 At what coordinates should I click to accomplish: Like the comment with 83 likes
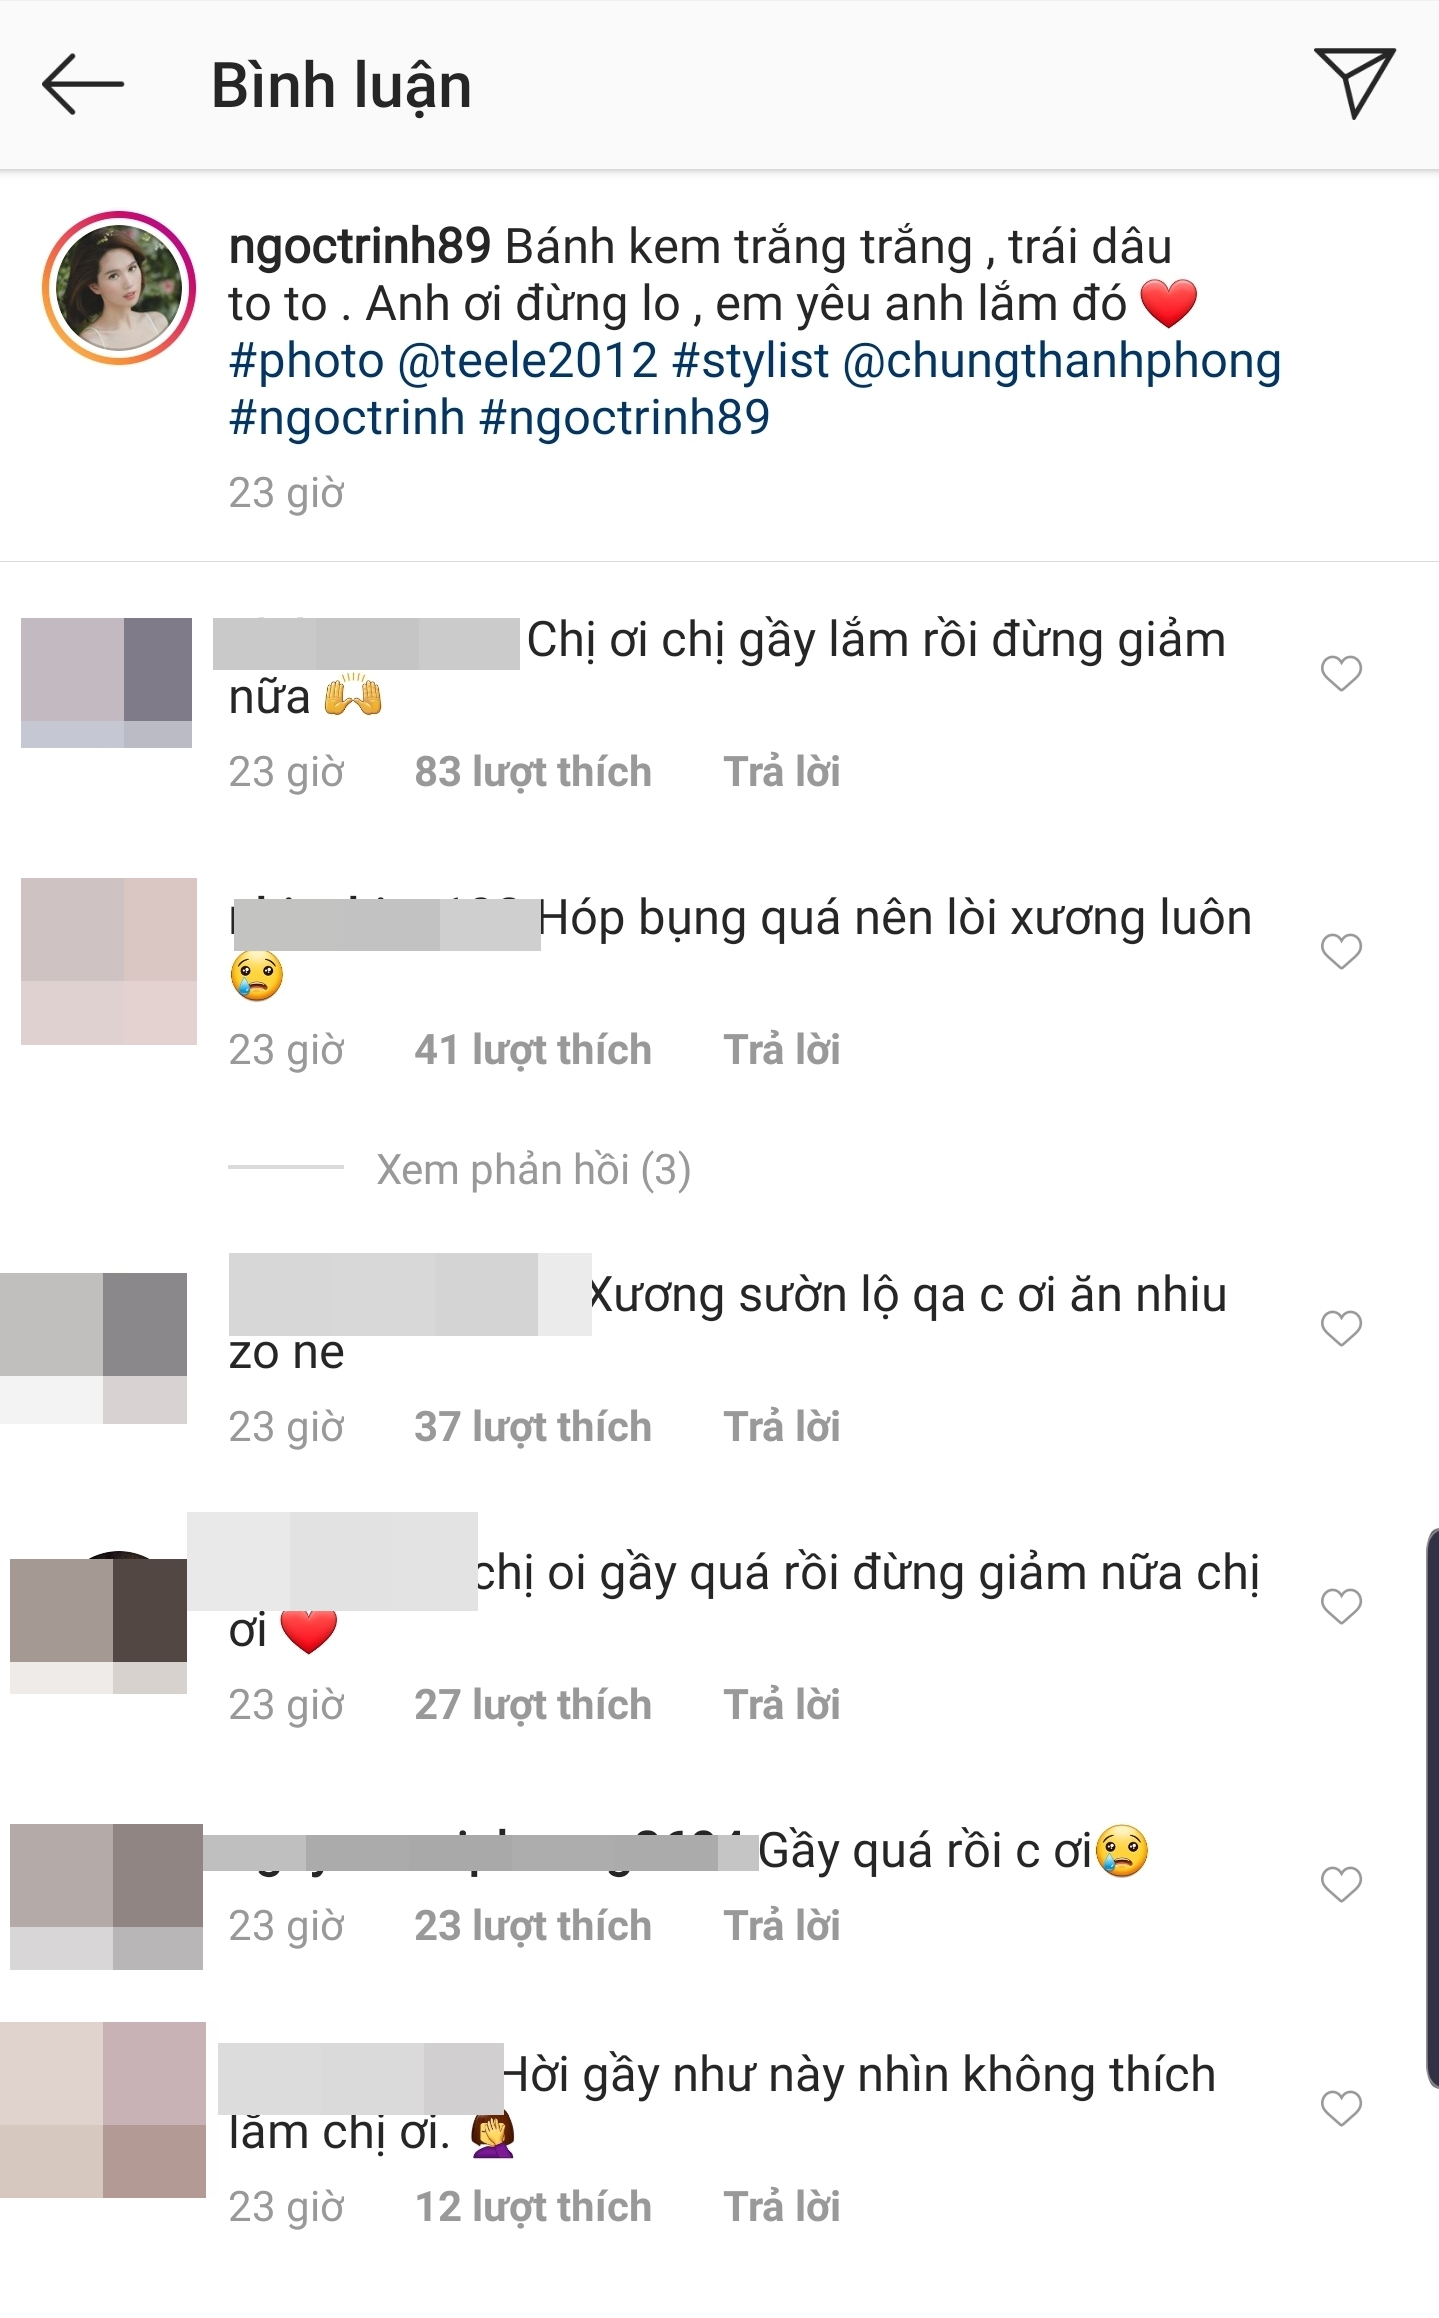point(1341,673)
